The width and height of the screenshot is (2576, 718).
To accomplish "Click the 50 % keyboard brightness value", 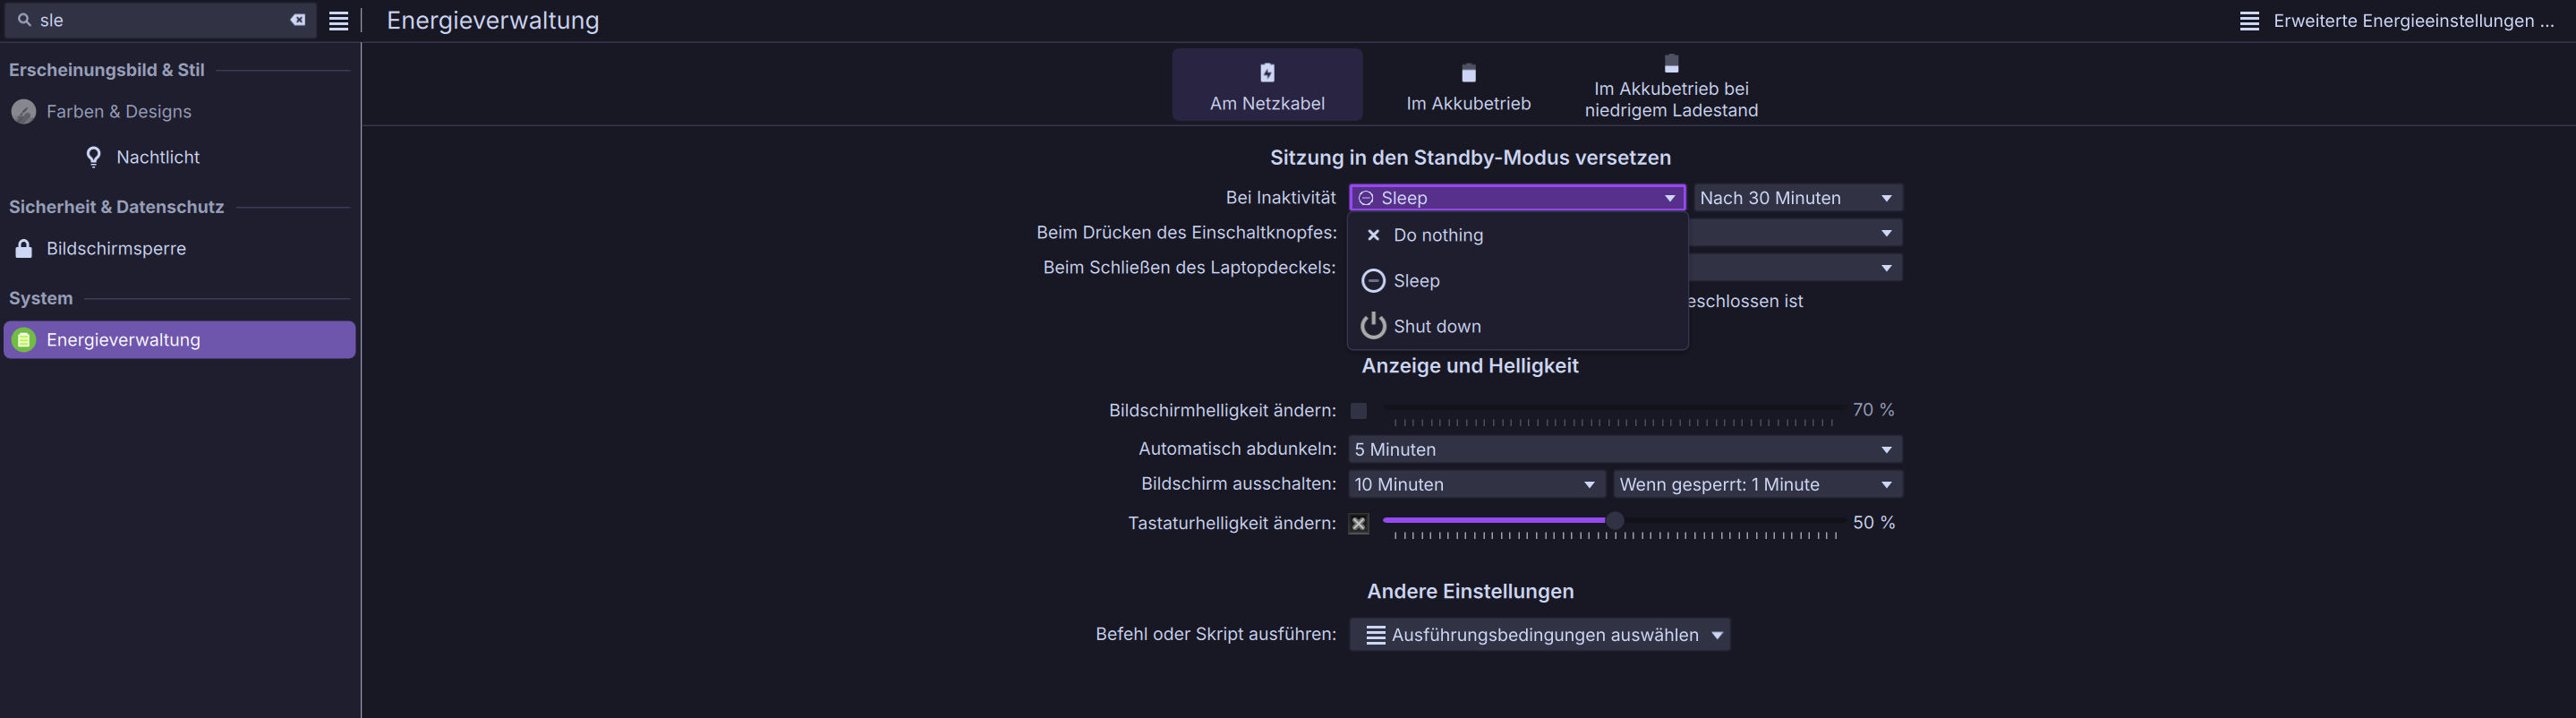I will [1874, 523].
